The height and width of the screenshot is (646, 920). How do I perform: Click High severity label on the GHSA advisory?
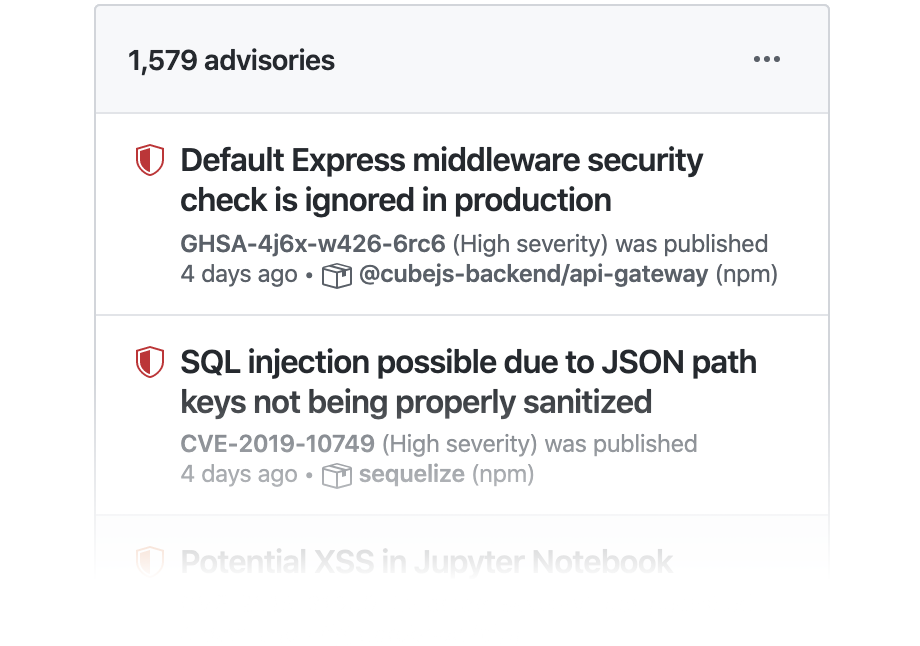coord(530,244)
